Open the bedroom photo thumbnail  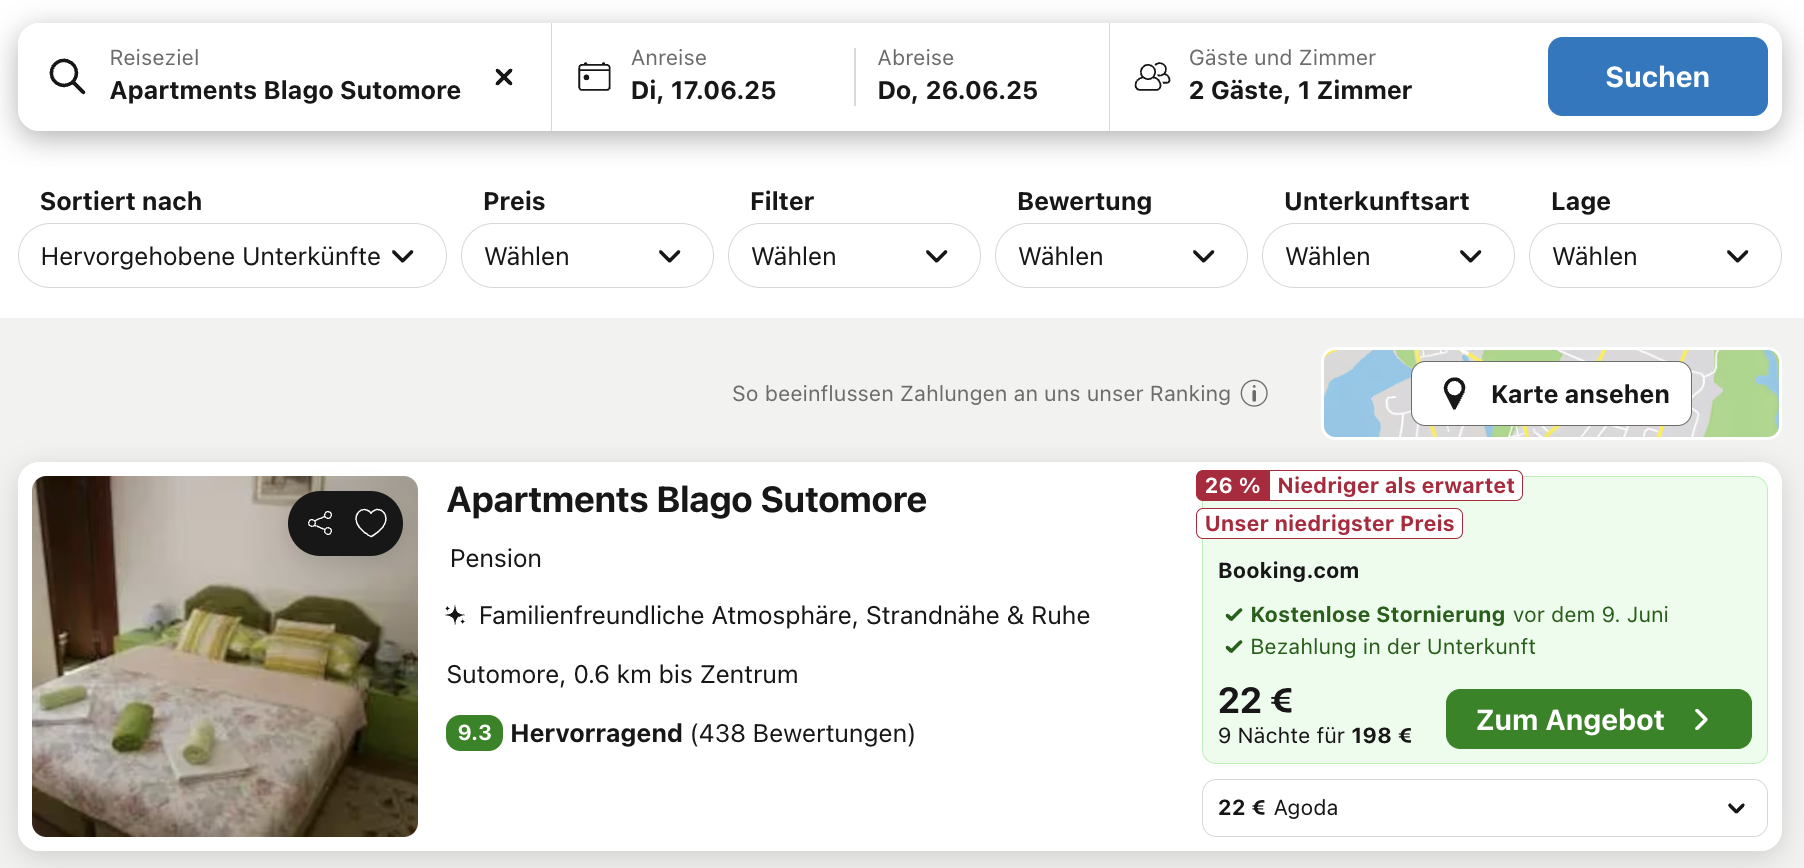click(225, 656)
